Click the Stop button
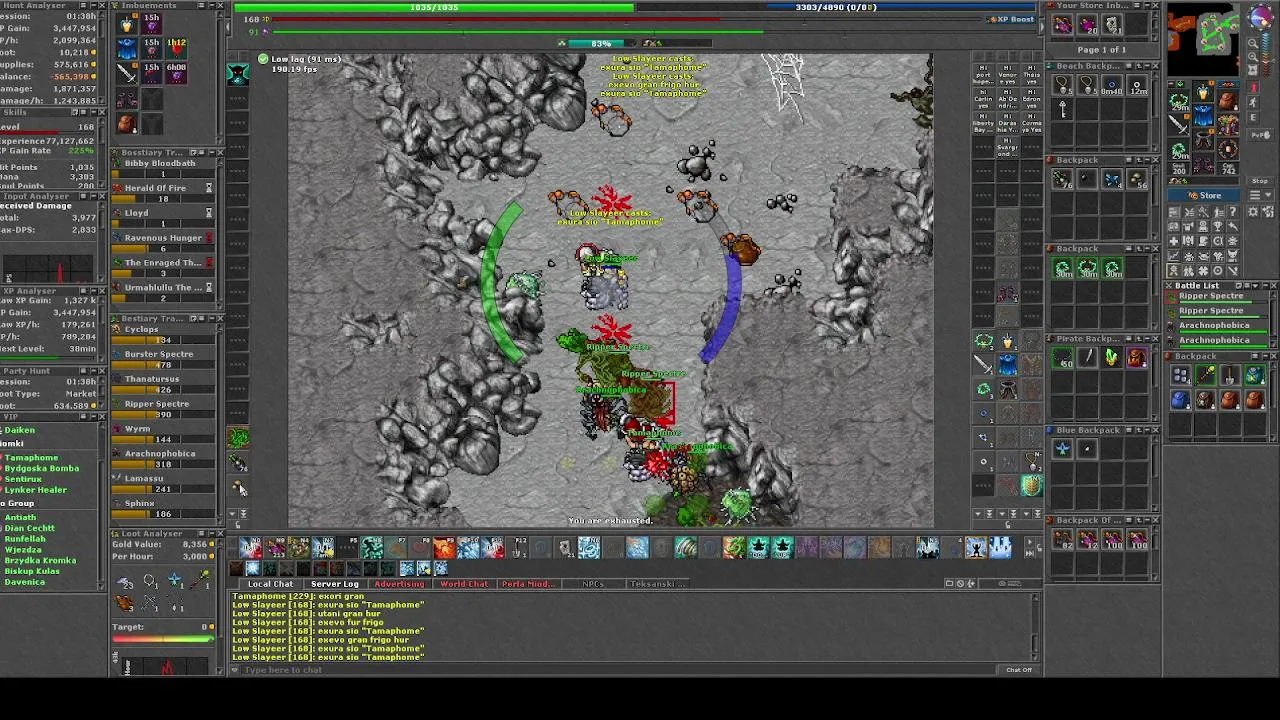The image size is (1280, 720). (x=1261, y=181)
